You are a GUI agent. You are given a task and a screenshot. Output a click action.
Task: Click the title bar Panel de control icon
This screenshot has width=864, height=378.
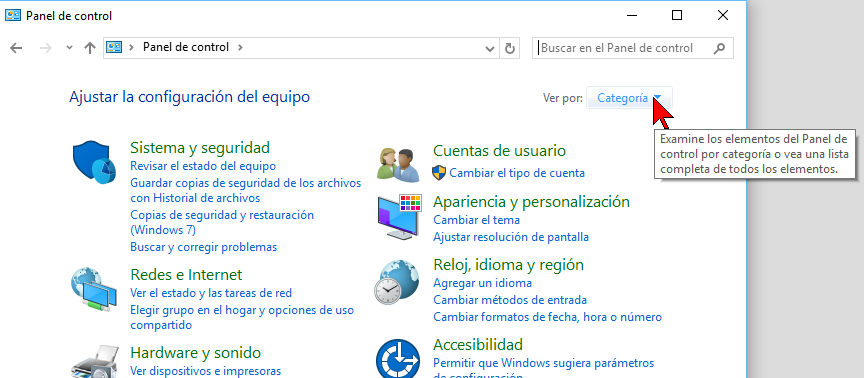click(13, 15)
